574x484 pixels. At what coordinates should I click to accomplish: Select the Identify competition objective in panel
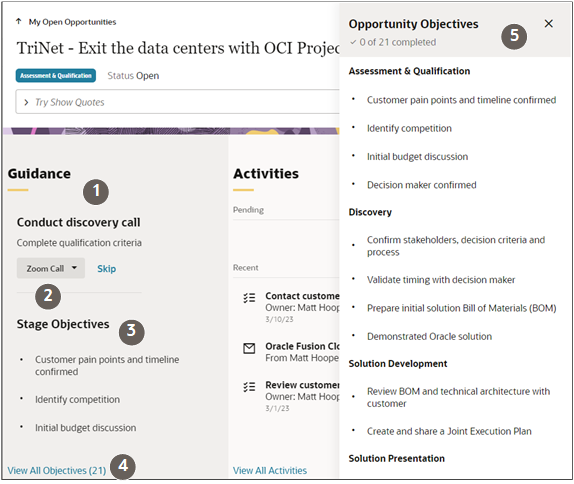409,129
